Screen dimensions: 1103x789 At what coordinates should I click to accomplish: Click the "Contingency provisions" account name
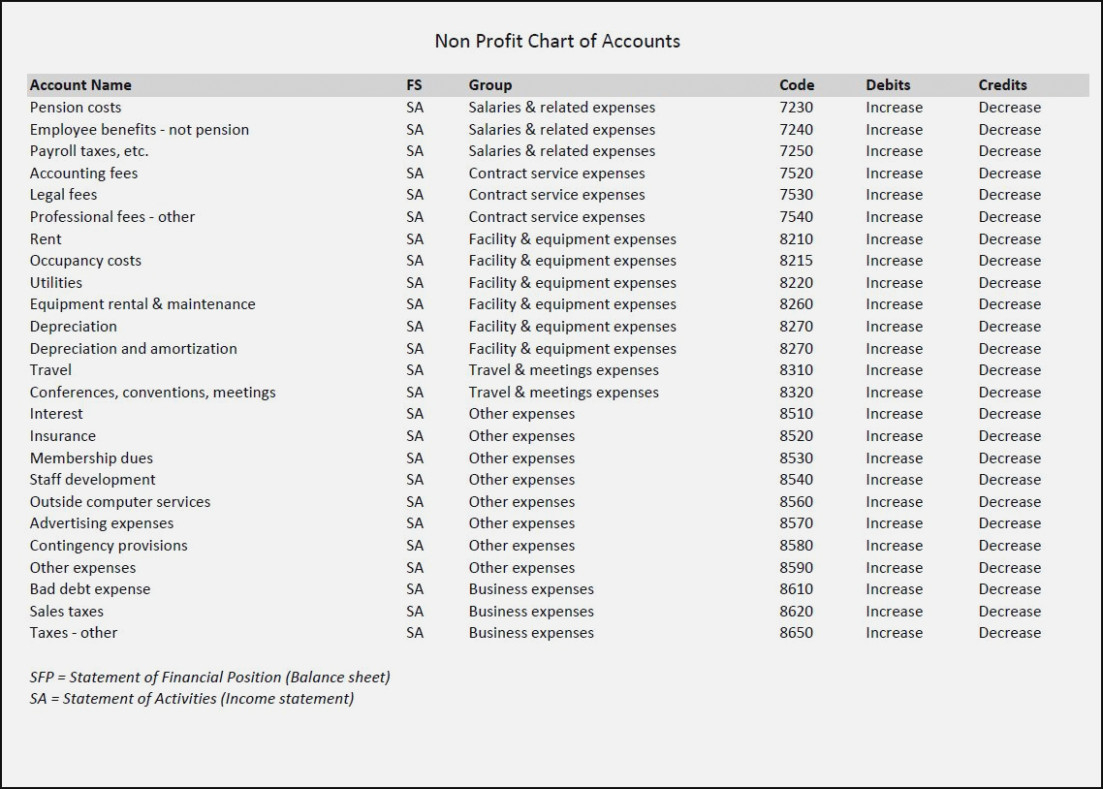108,545
